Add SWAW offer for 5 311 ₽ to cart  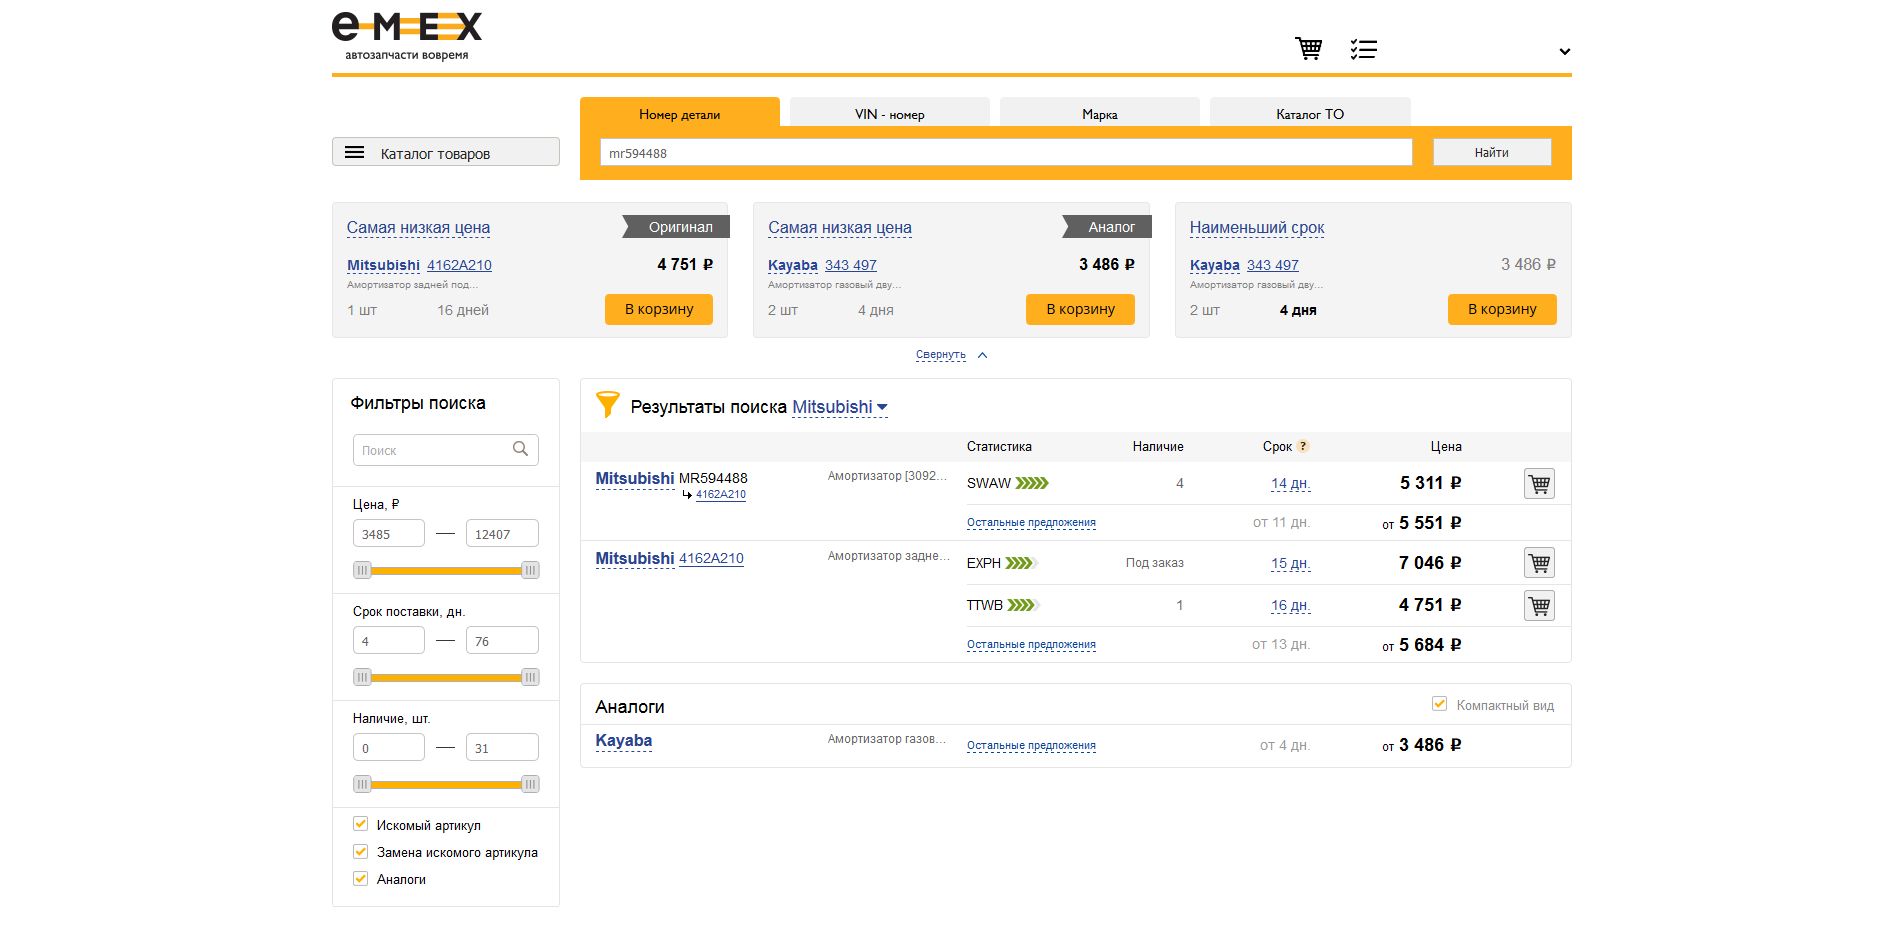click(x=1539, y=483)
